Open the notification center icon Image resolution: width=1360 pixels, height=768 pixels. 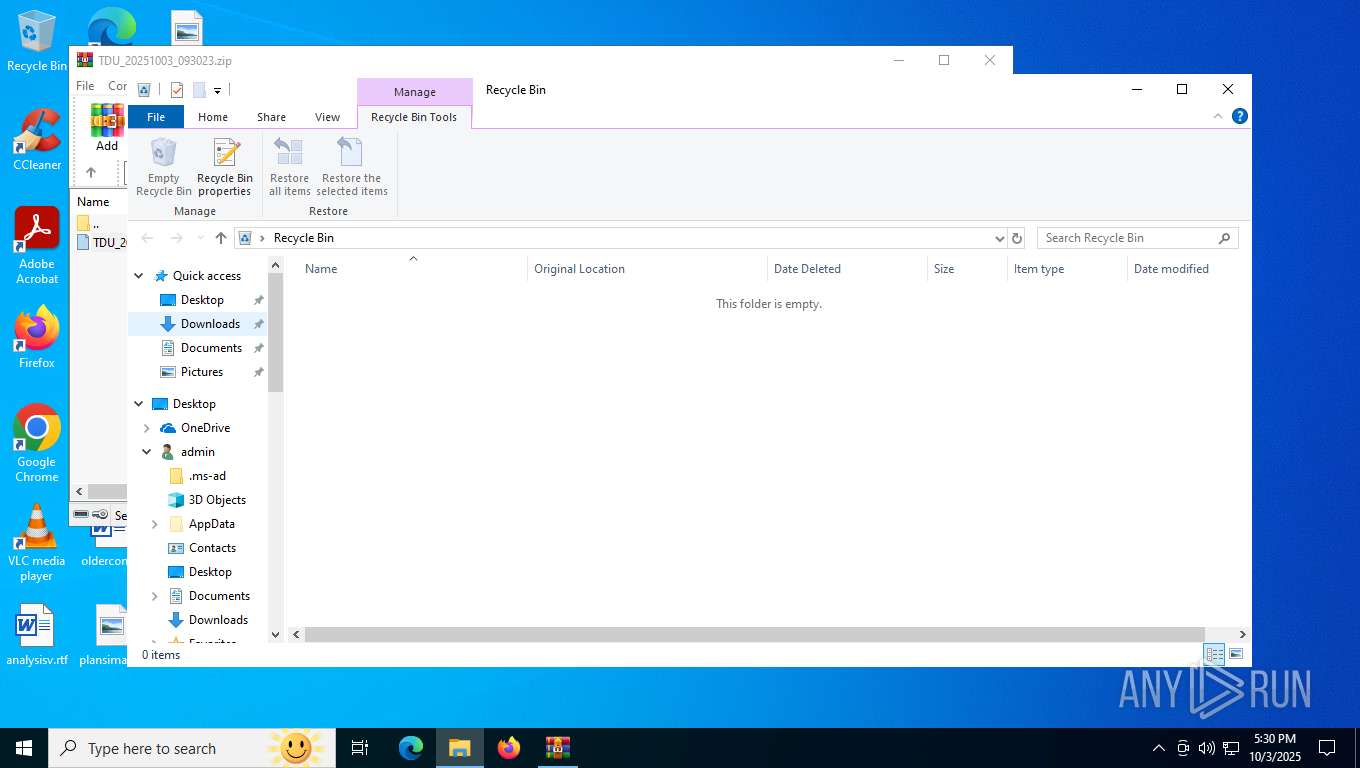point(1327,748)
